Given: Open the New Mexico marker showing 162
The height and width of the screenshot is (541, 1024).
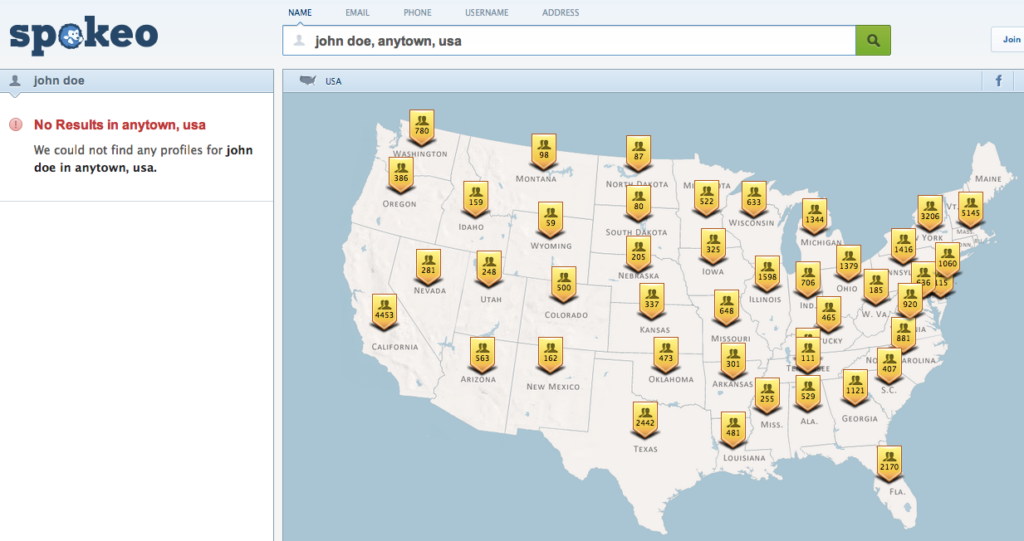Looking at the screenshot, I should [551, 355].
